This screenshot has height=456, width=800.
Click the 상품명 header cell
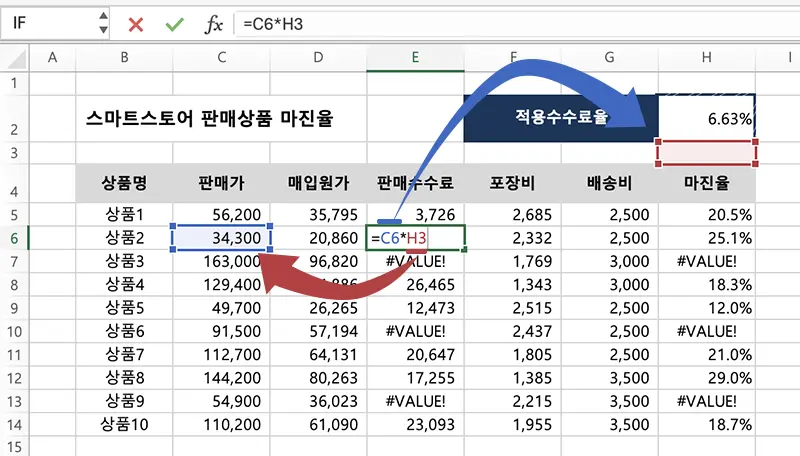coord(124,183)
